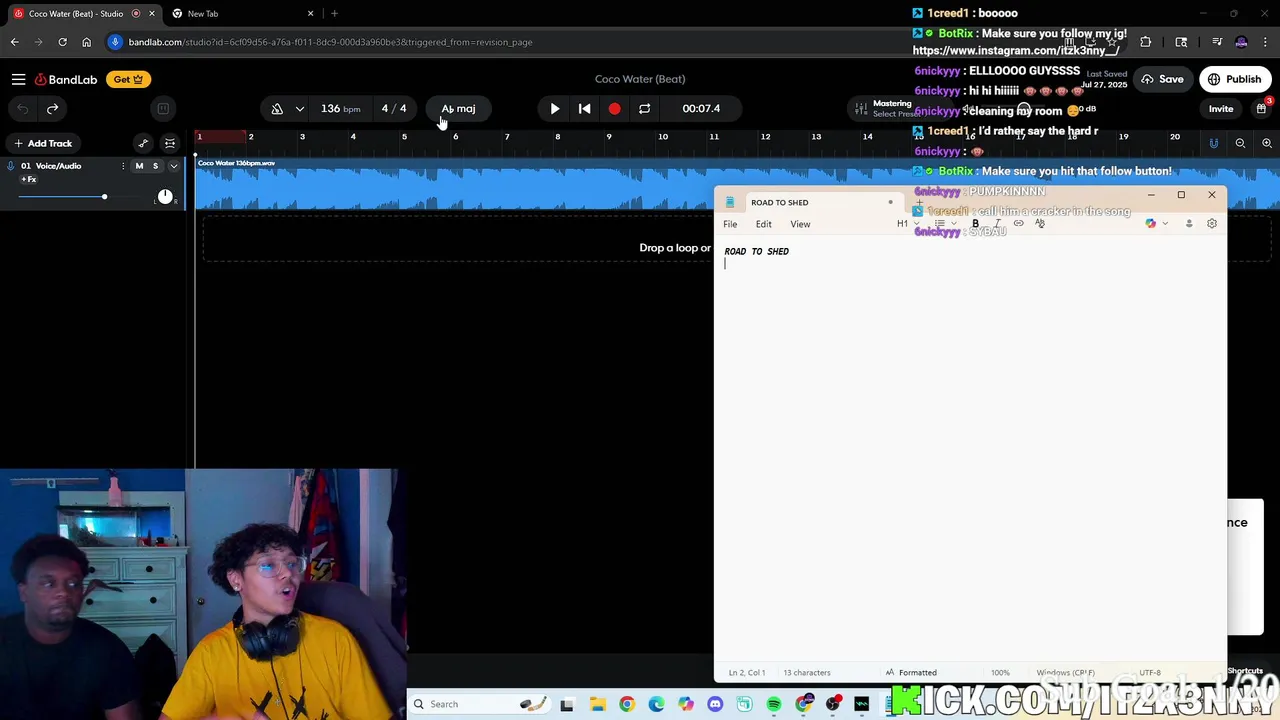Screen dimensions: 1280x720
Task: Publish the Coco Water project
Action: click(1235, 79)
